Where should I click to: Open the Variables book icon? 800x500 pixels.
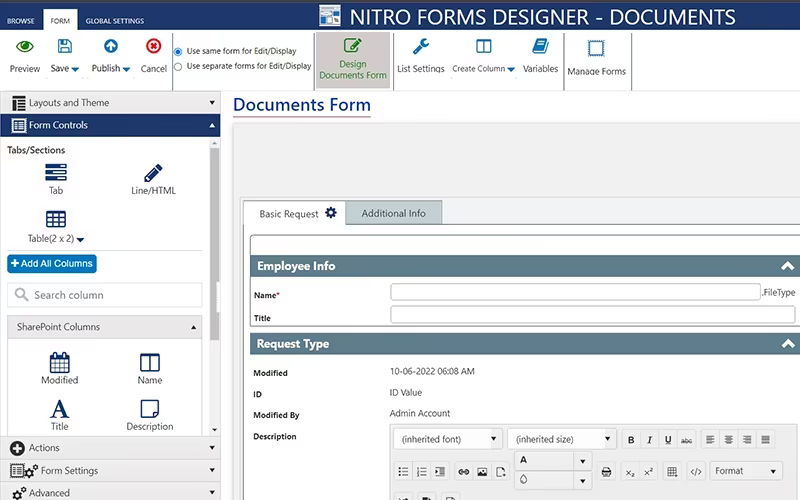[x=540, y=46]
